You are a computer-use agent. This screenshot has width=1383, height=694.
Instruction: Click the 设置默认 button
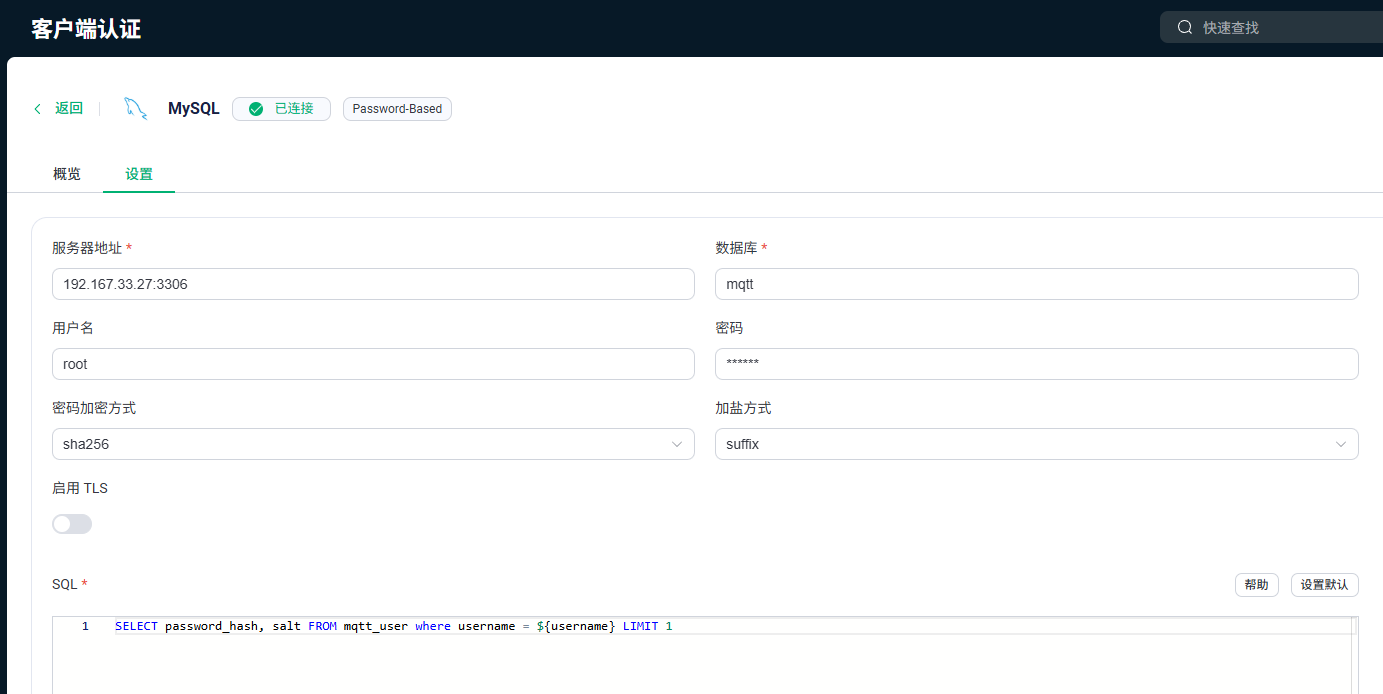click(x=1325, y=585)
